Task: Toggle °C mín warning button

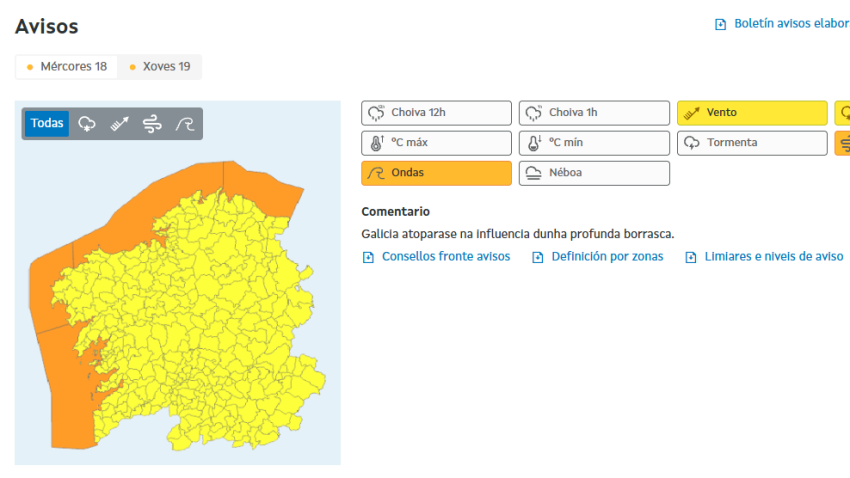Action: [594, 143]
